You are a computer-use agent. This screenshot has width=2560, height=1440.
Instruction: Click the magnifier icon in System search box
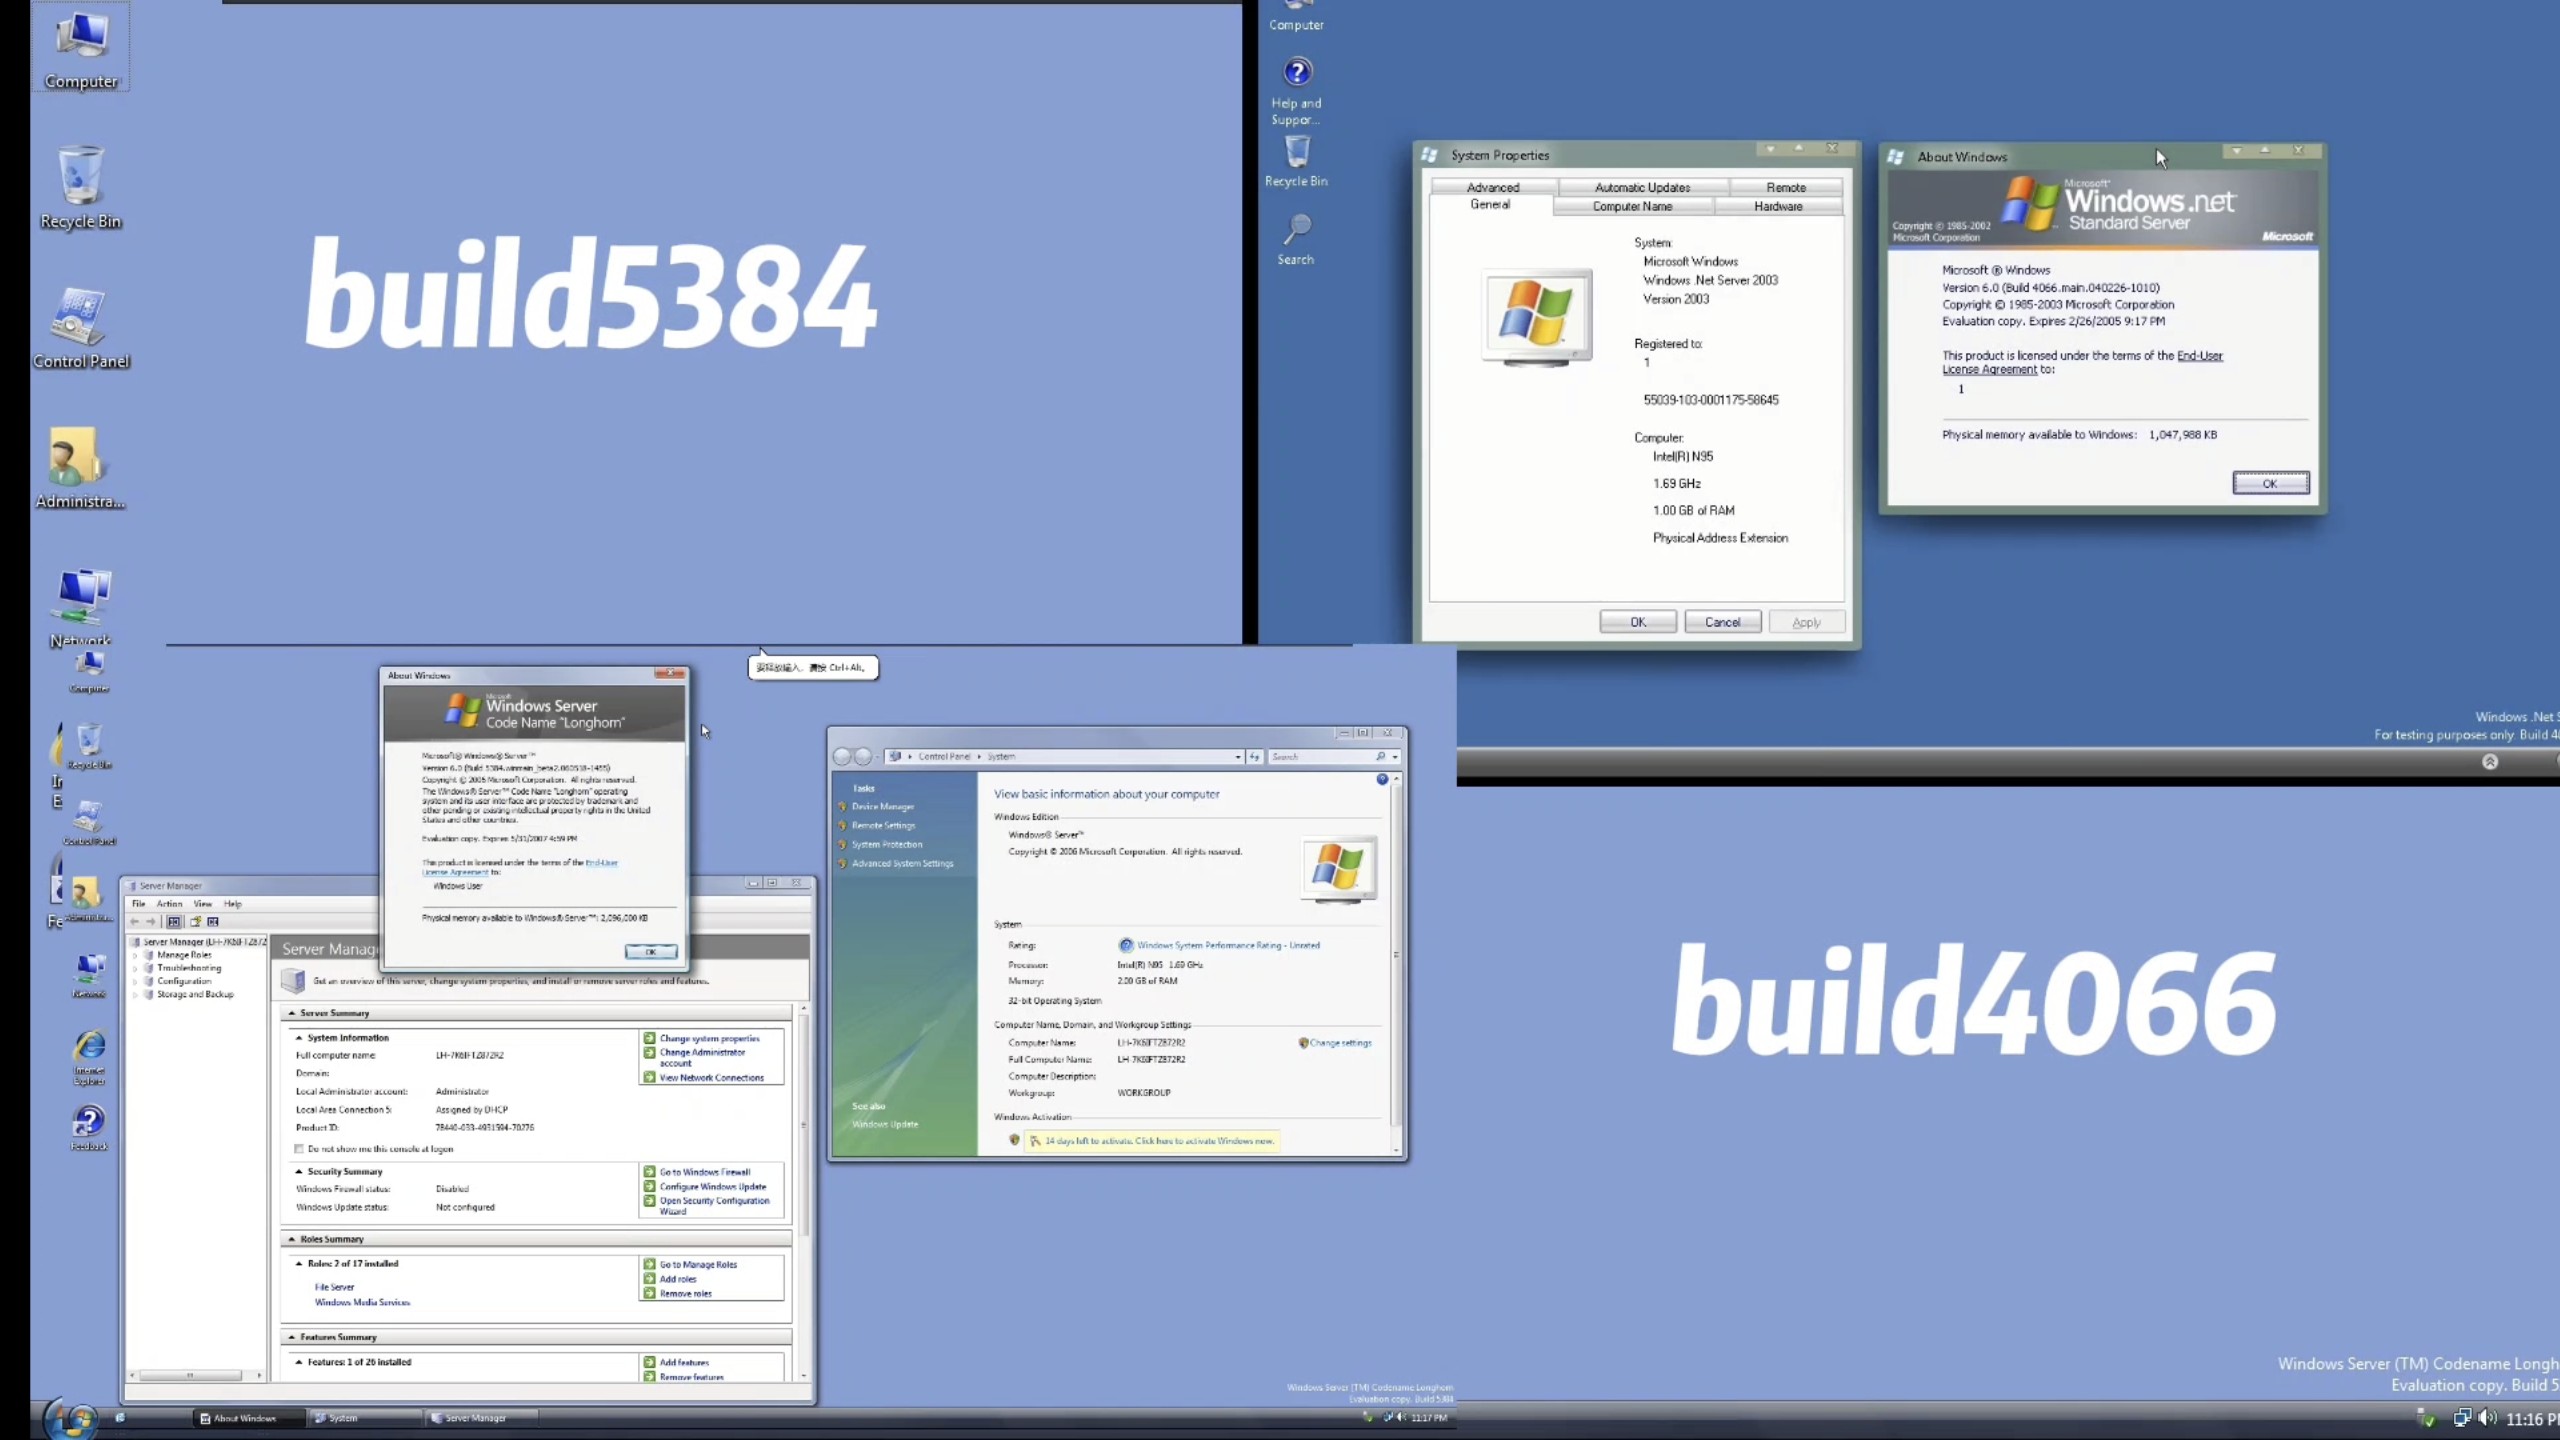1380,757
